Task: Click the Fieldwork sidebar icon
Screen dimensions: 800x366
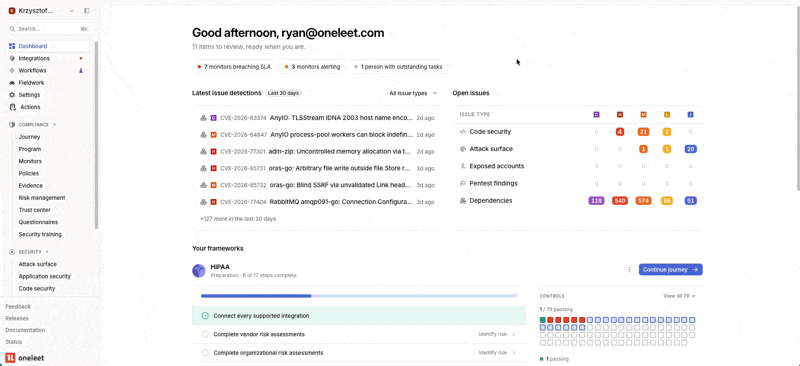Action: (x=12, y=83)
